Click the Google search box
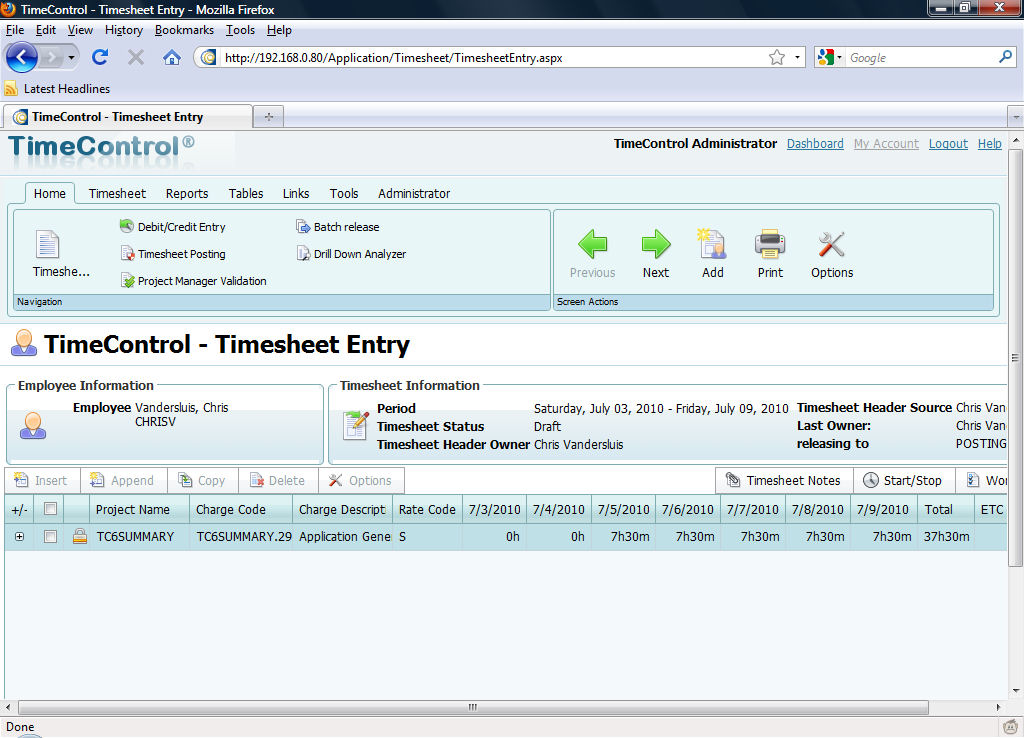 921,57
